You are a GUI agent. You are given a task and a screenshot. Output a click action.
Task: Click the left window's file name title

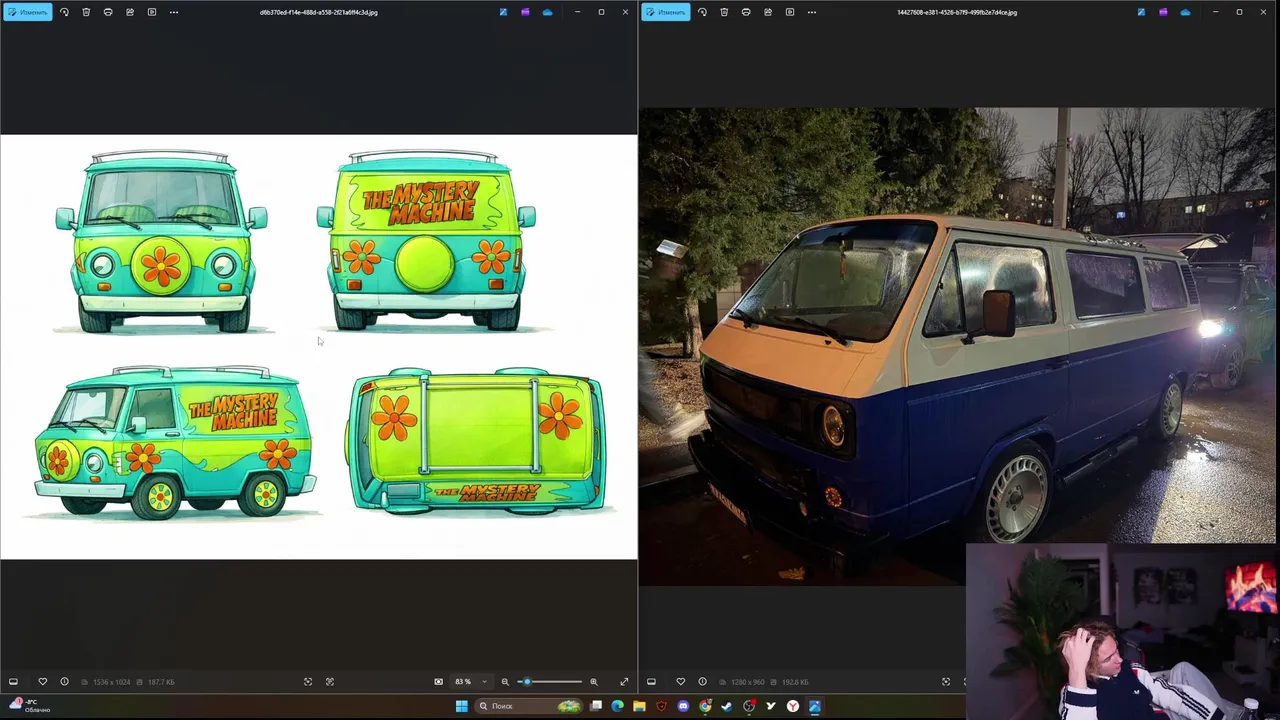click(x=319, y=12)
